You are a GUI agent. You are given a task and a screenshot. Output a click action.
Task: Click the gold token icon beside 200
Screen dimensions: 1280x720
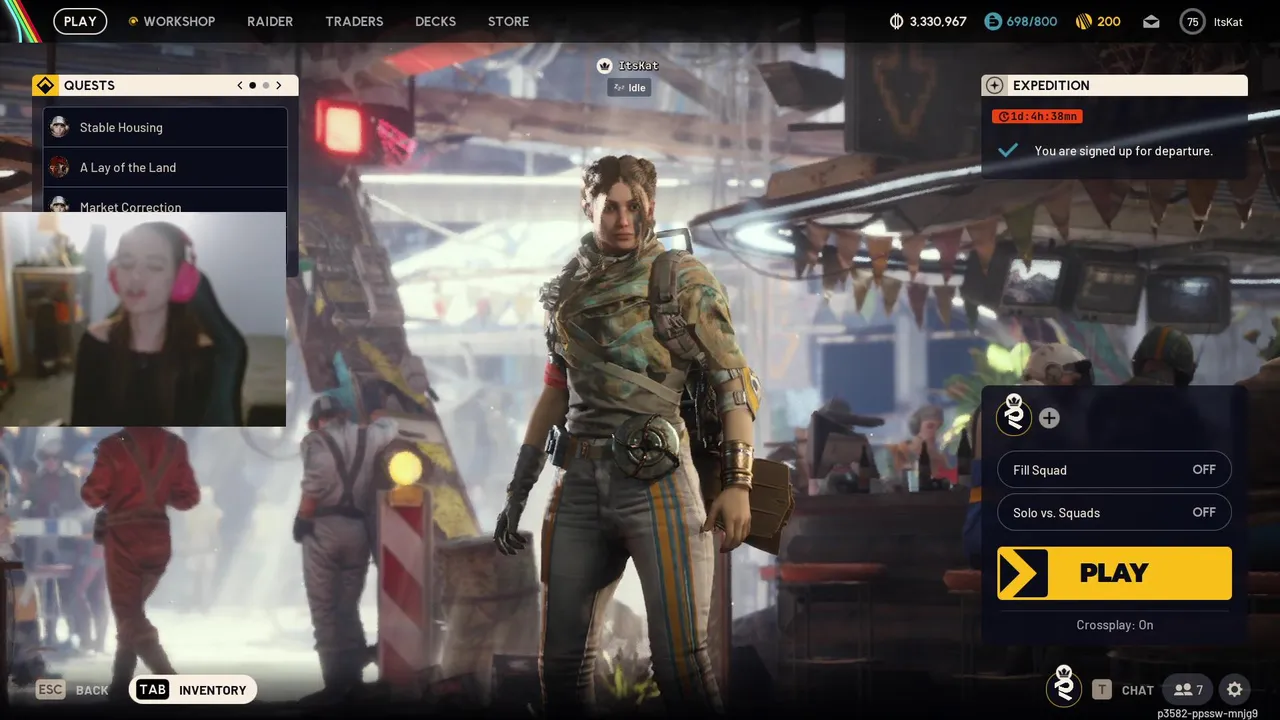click(x=1083, y=21)
